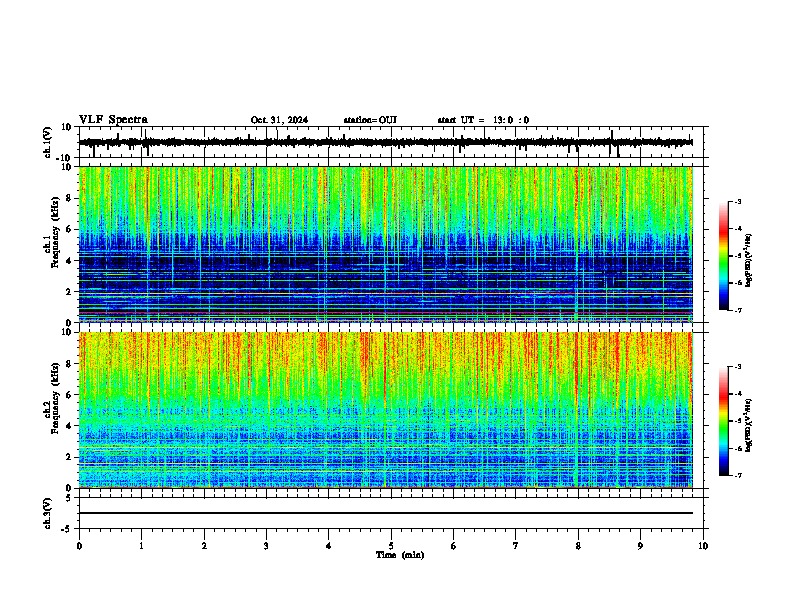Viewport: 792px width, 612px height.
Task: Click the ch.1 "Frequency (kHz)" axis label
Action: click(55, 233)
